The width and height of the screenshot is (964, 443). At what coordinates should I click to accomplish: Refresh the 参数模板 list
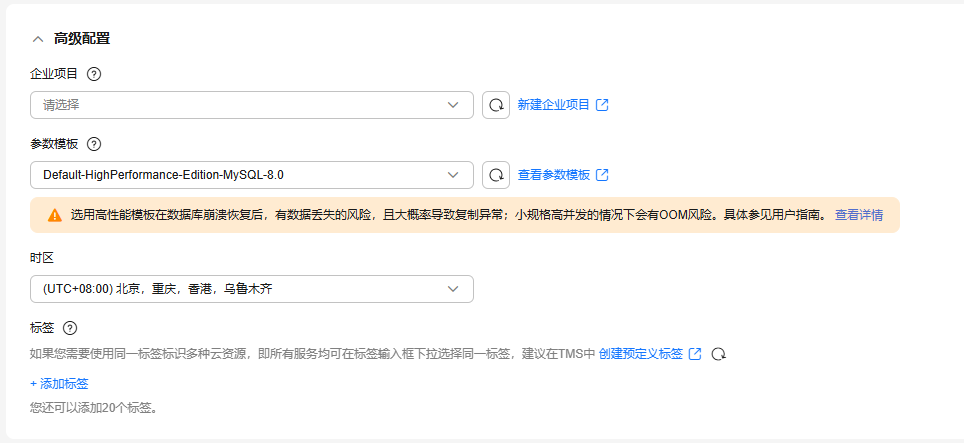coord(496,175)
